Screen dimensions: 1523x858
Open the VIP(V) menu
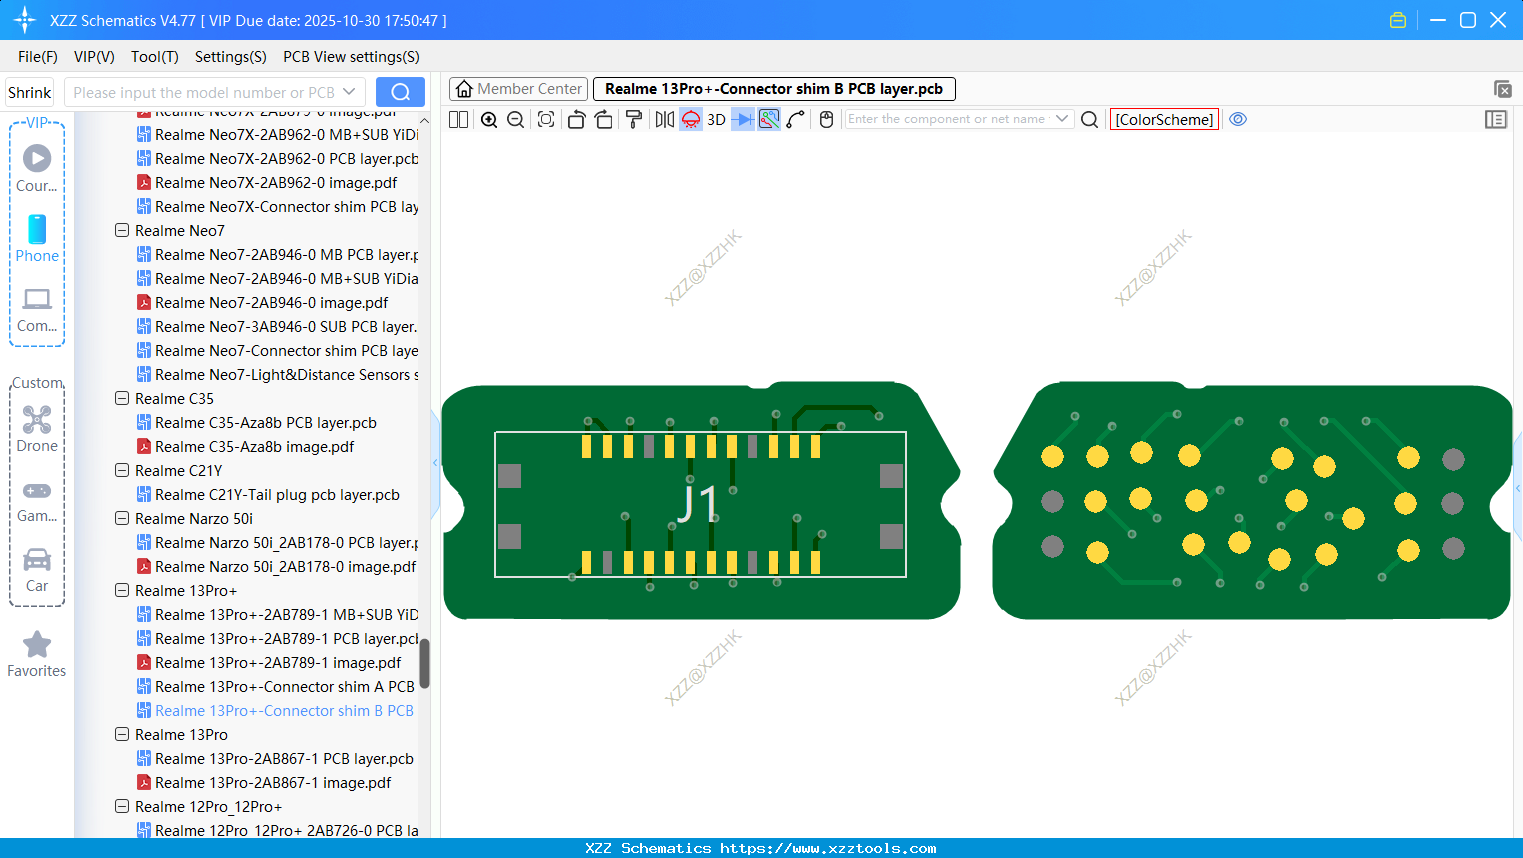pyautogui.click(x=94, y=57)
